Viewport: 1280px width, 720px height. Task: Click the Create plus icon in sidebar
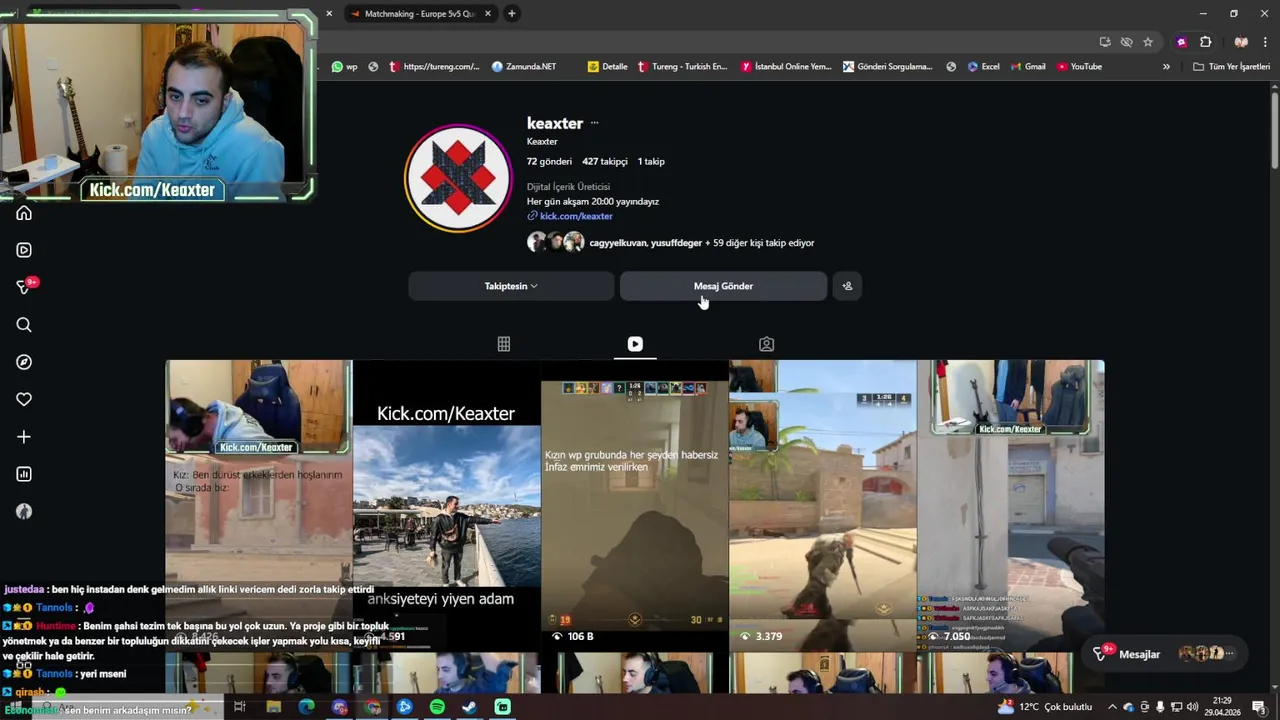pyautogui.click(x=24, y=437)
